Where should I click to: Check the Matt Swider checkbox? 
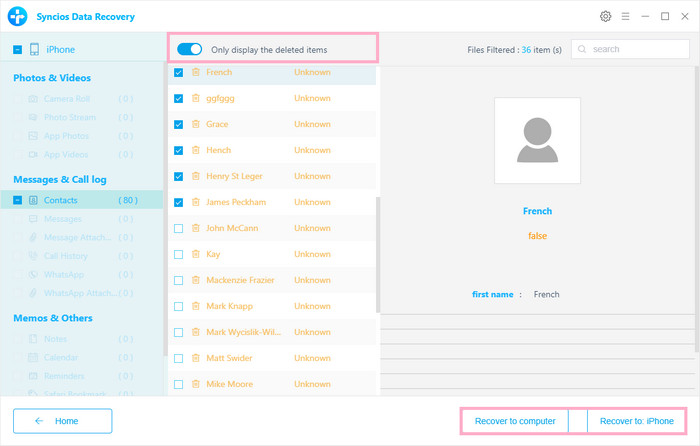179,358
